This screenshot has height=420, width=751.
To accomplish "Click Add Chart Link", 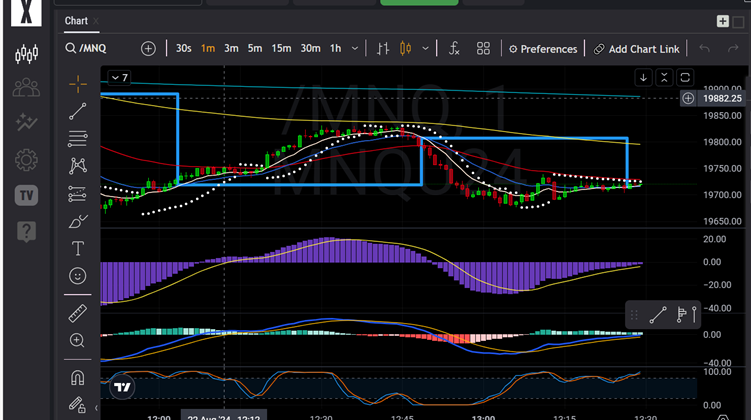I will (x=637, y=49).
